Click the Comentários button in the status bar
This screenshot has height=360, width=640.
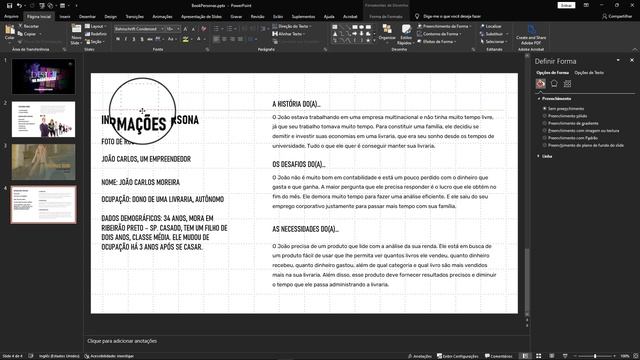[x=498, y=356]
